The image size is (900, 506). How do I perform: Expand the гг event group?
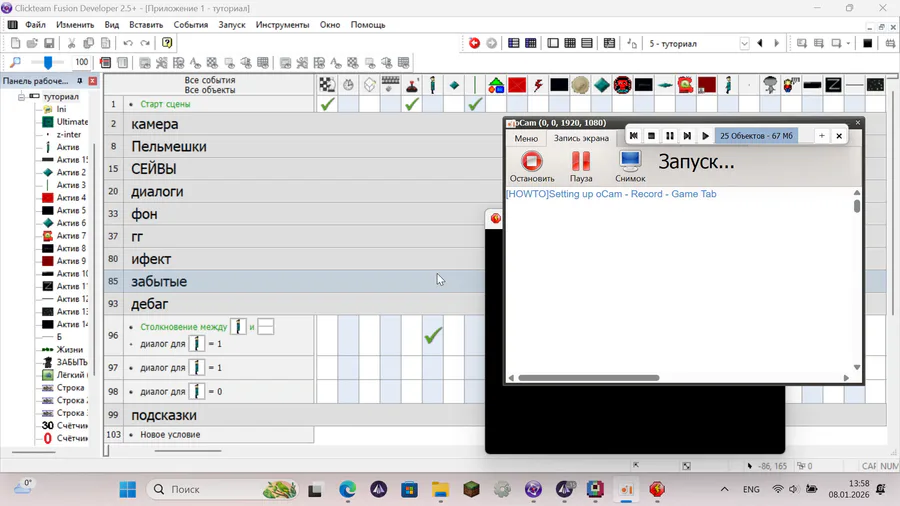(x=137, y=236)
